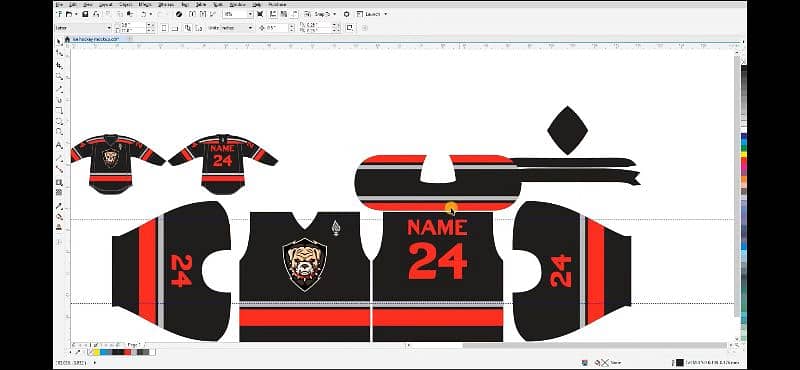Click the Open file toolbar icon

click(69, 14)
